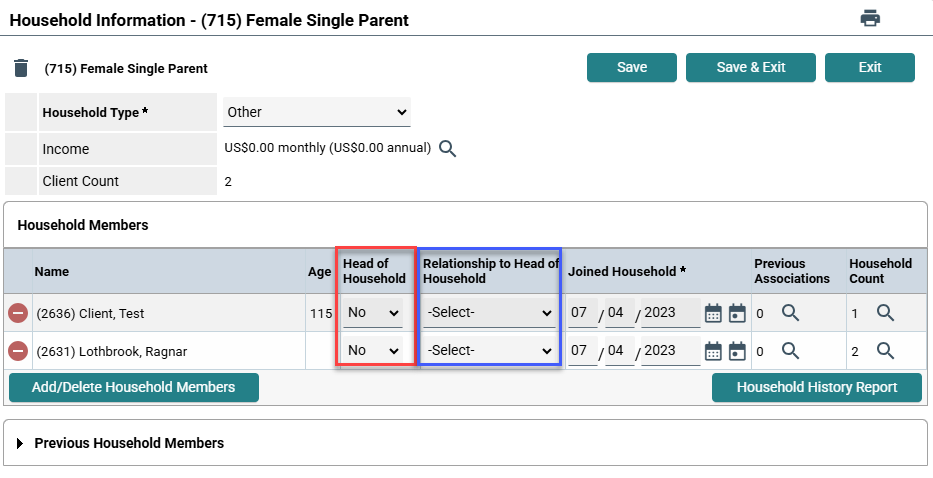Open calendar picker for Client, Test joined date
Viewport: 933px width, 478px height.
pos(713,313)
